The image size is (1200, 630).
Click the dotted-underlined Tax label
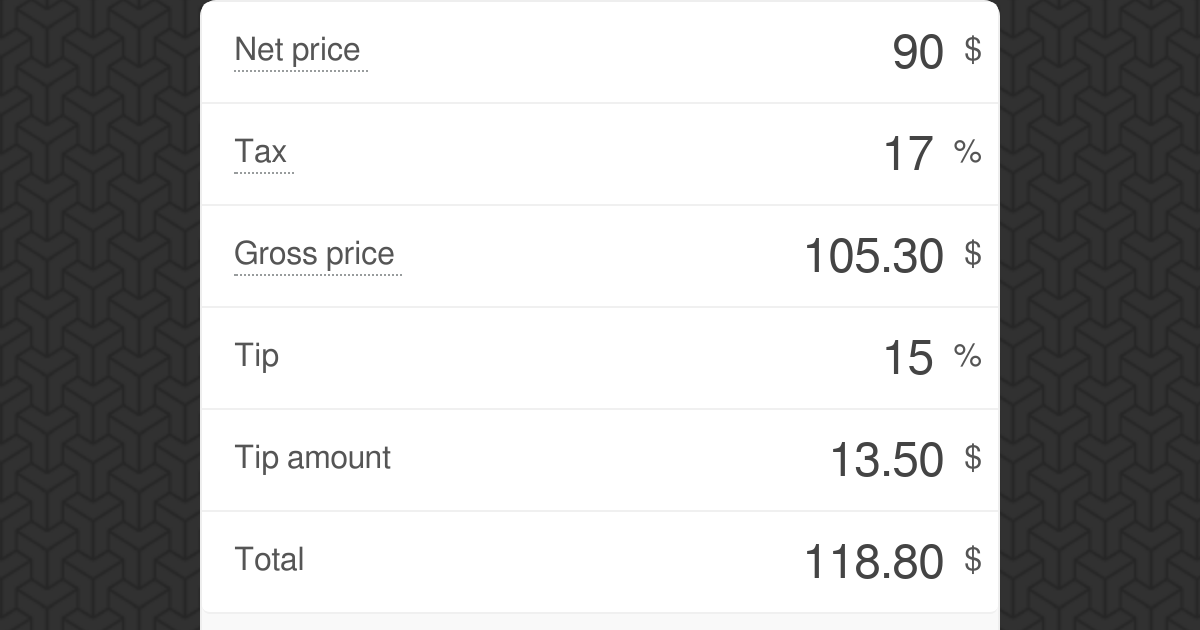coord(263,152)
